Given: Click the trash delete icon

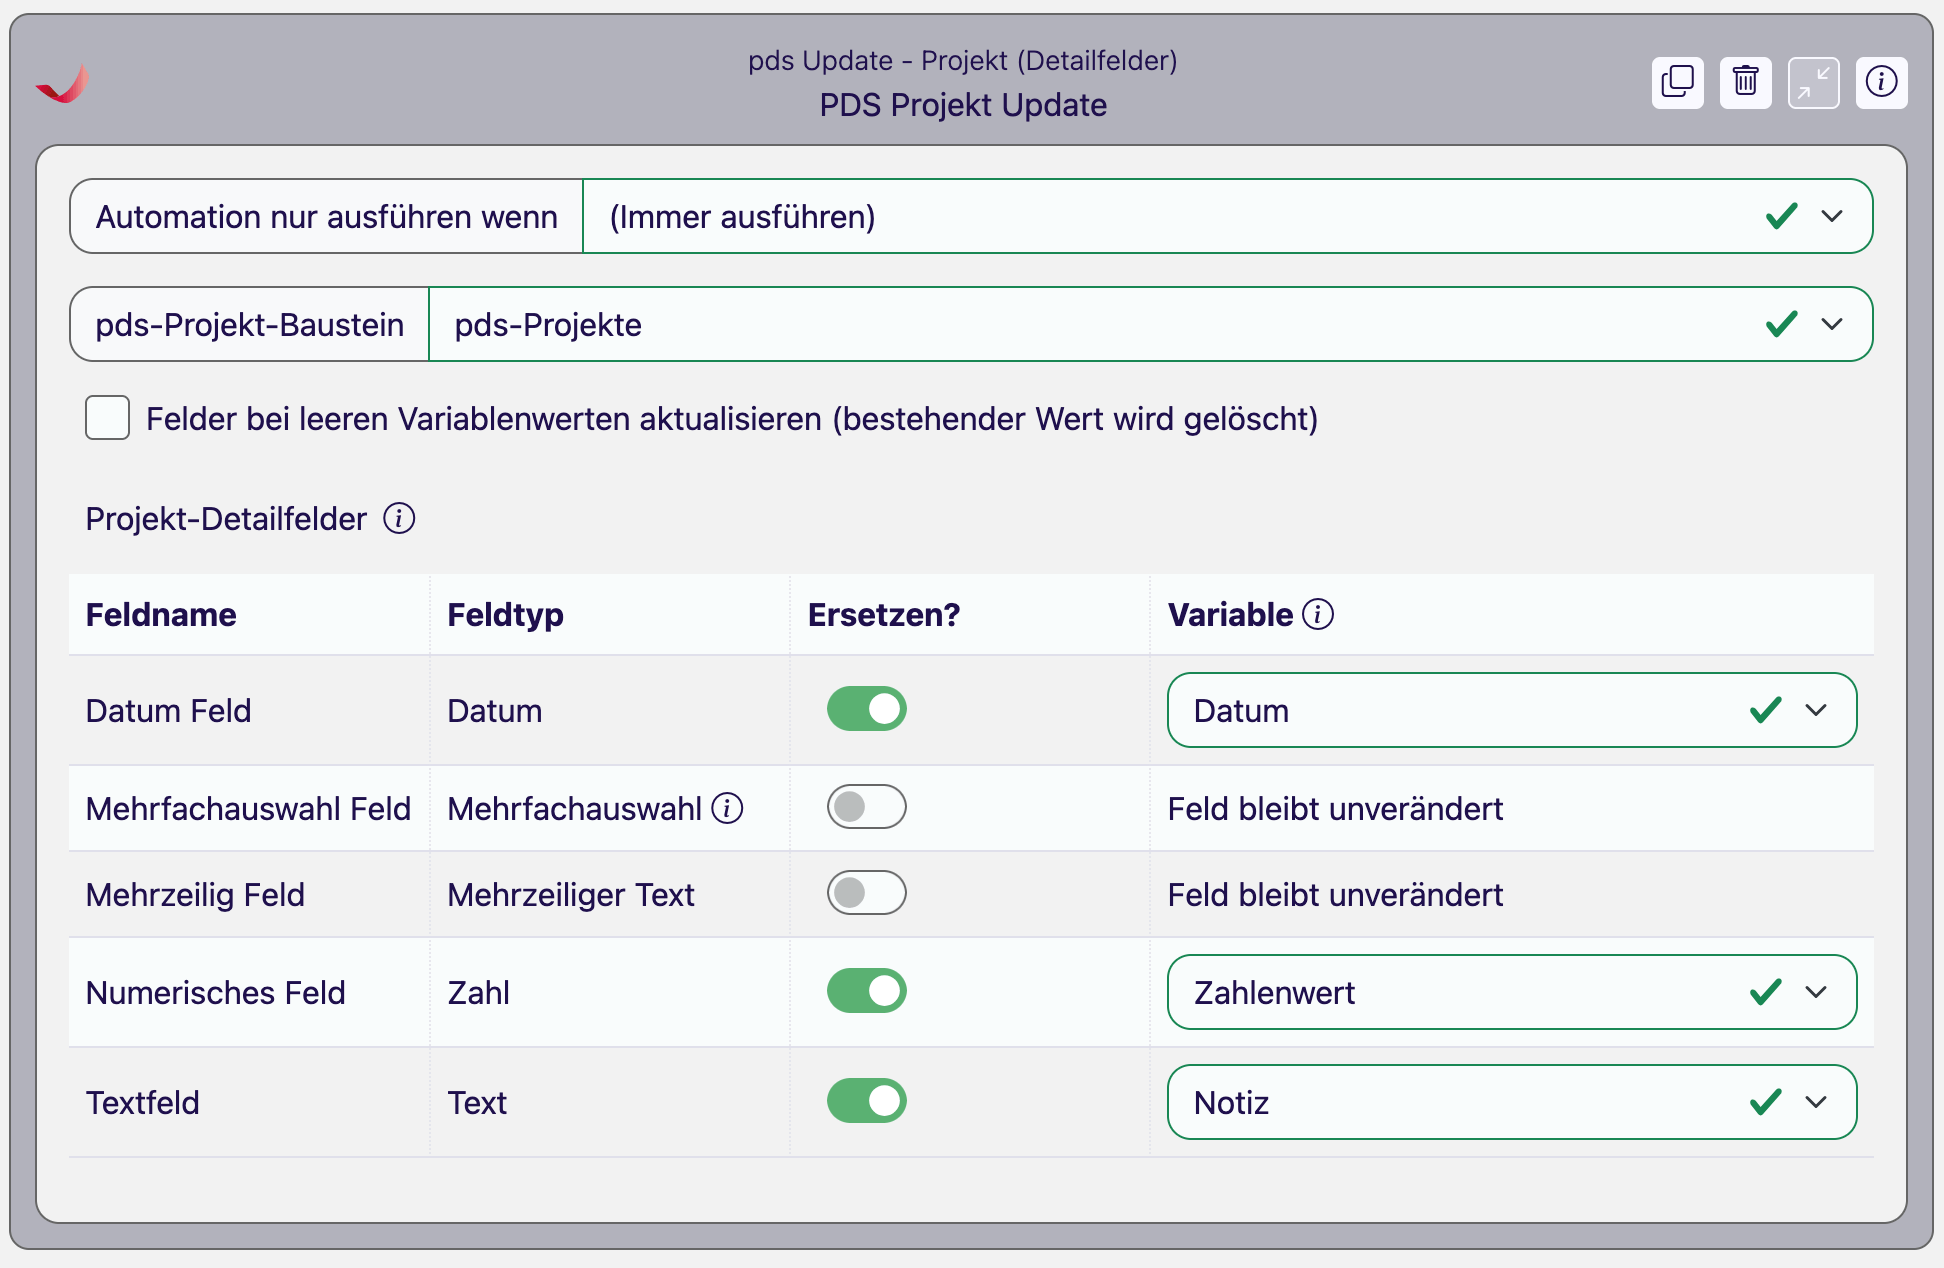Looking at the screenshot, I should tap(1745, 82).
